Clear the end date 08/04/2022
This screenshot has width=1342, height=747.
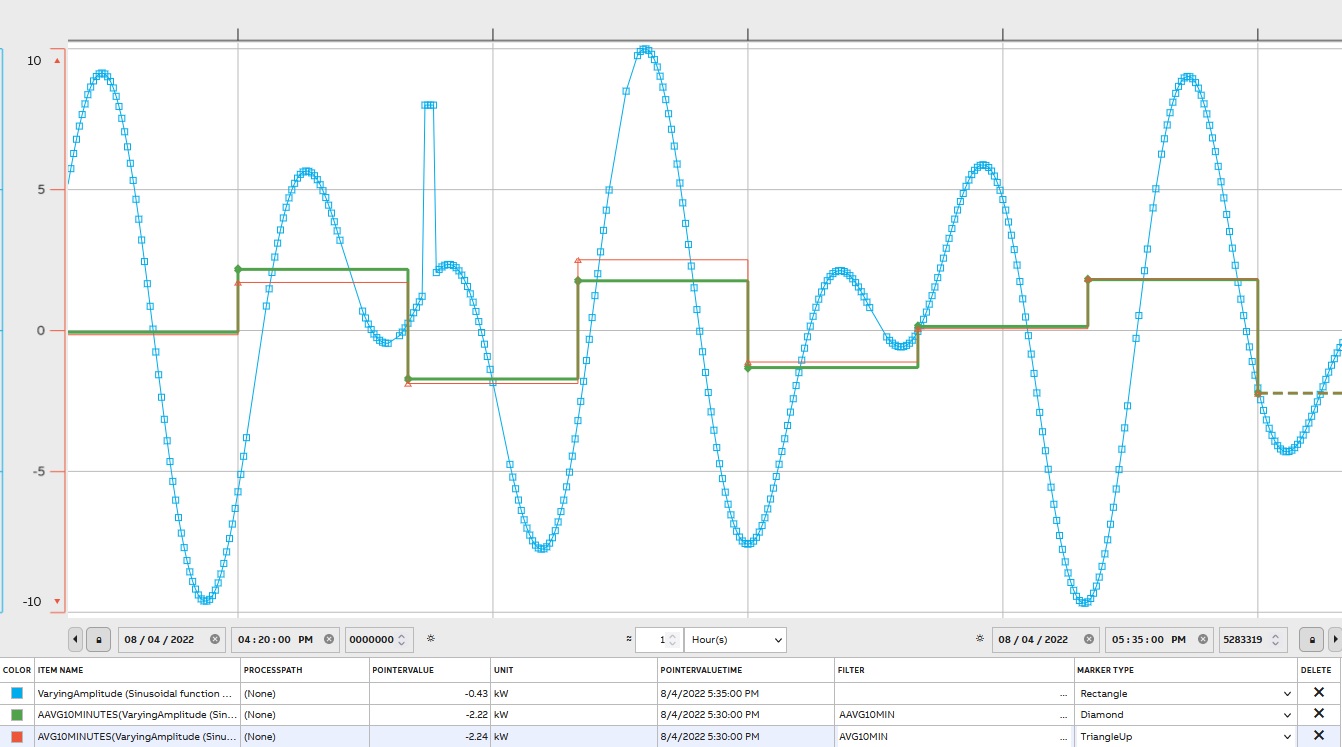(1089, 639)
